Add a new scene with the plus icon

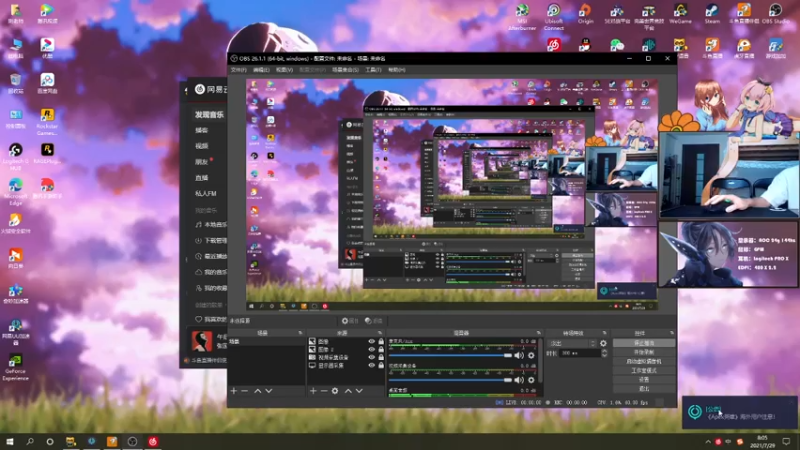coord(234,391)
